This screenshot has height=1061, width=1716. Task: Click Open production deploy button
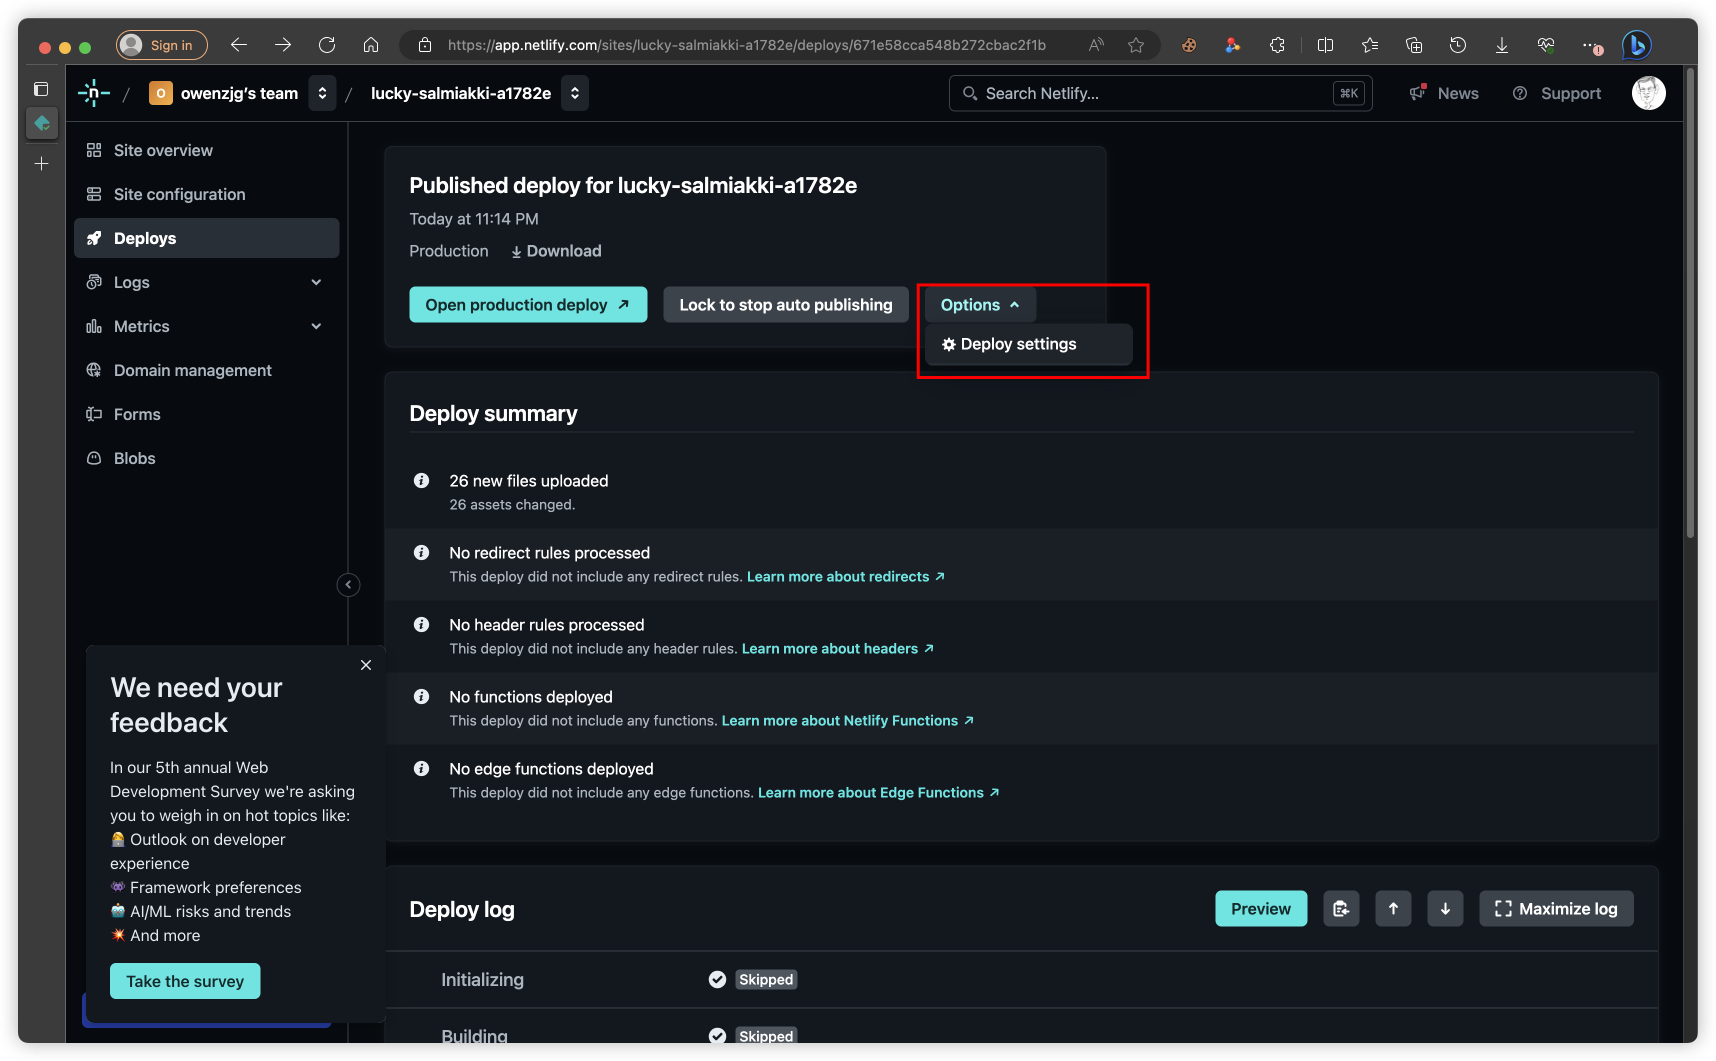[528, 305]
